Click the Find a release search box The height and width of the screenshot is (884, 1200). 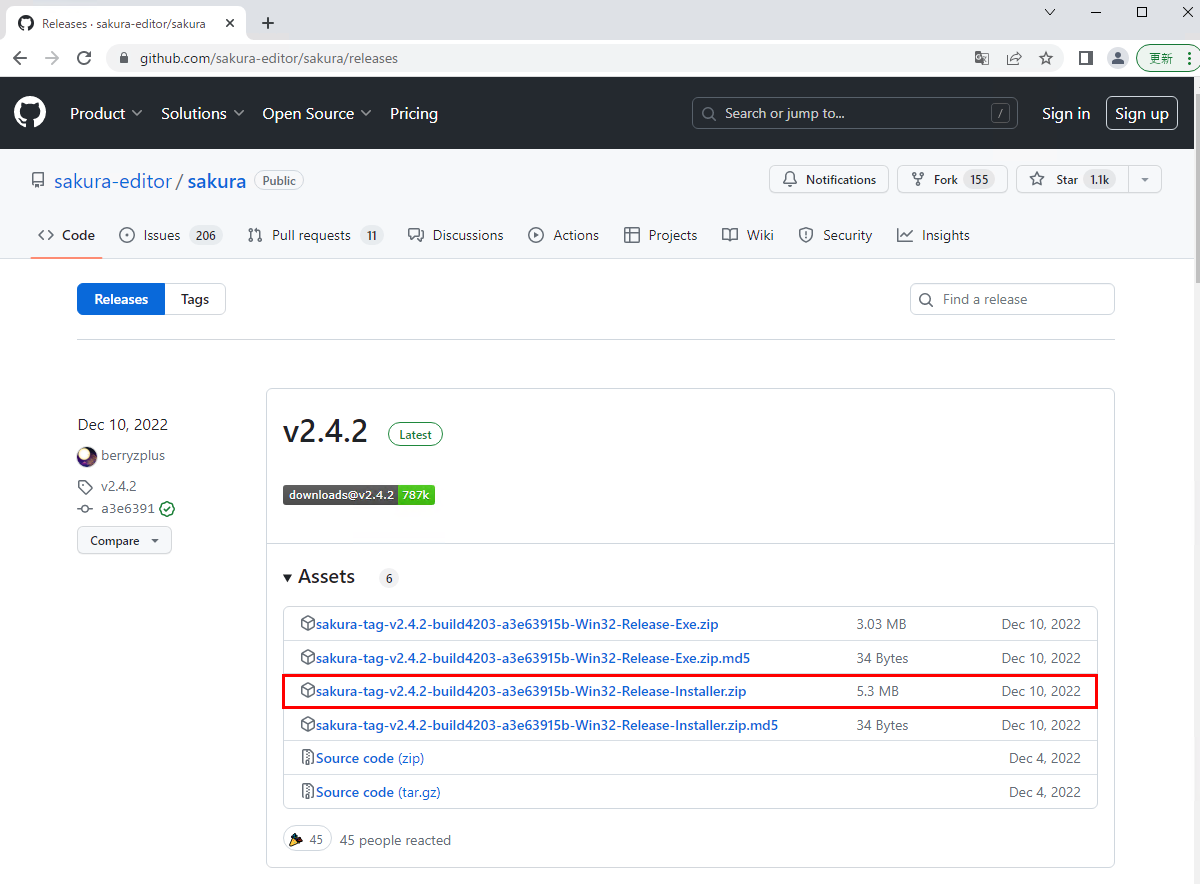[x=1012, y=299]
